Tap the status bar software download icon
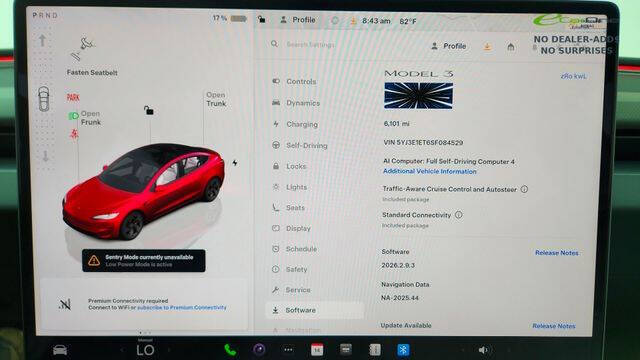Image resolution: width=640 pixels, height=360 pixels. tap(353, 20)
